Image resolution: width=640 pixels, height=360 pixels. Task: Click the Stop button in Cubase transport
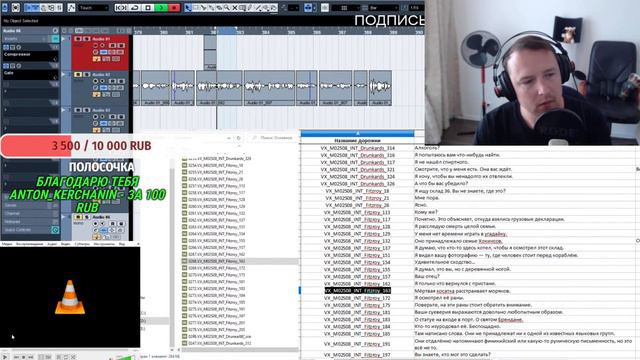148,8
